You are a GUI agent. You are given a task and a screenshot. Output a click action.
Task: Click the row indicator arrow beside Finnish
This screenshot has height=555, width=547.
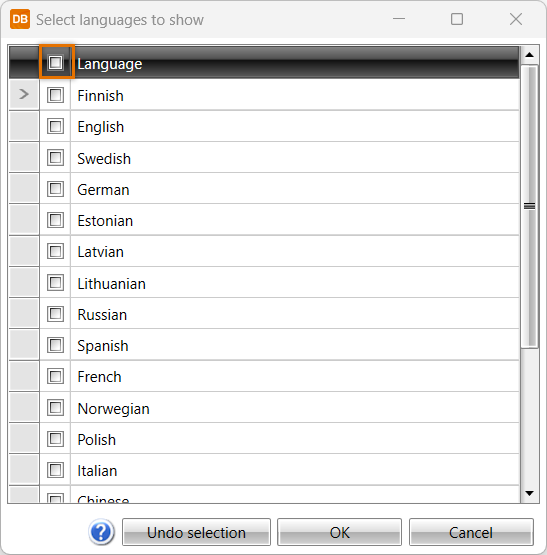[x=24, y=94]
